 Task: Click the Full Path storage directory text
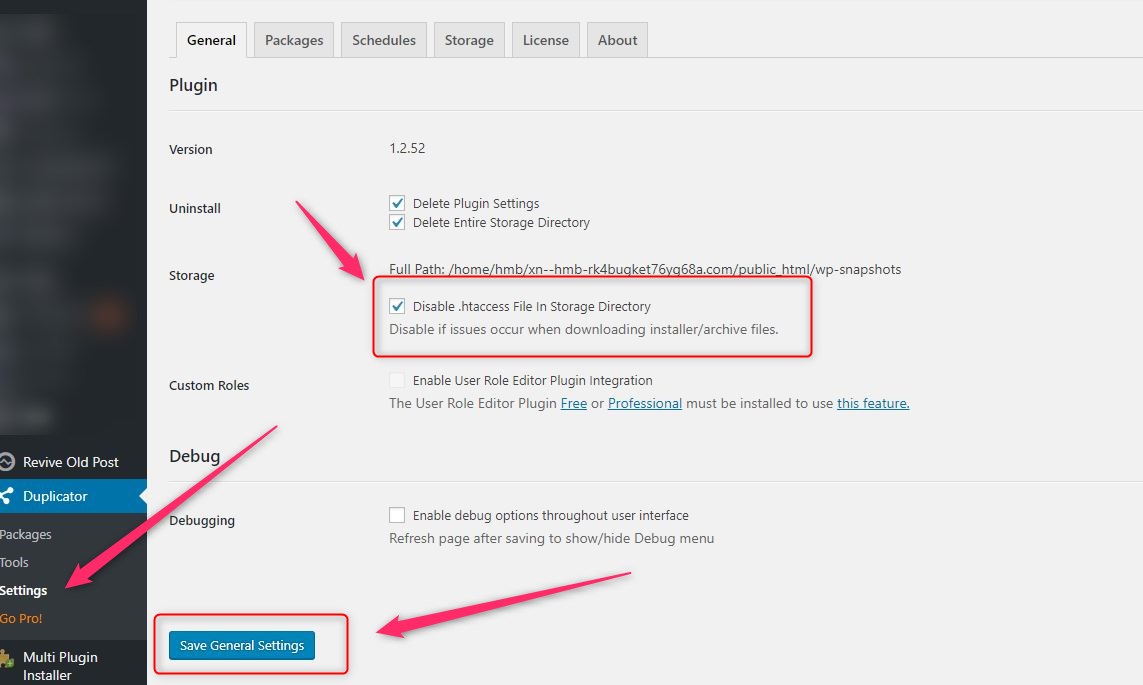coord(645,270)
